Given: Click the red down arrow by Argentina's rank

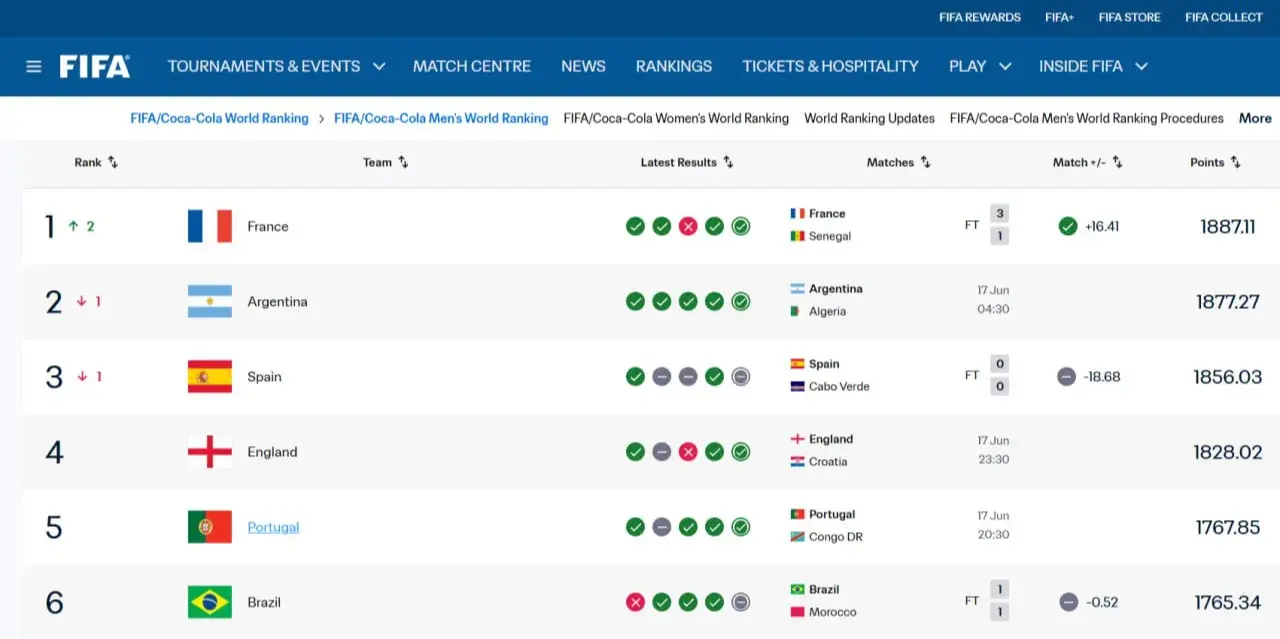Looking at the screenshot, I should pyautogui.click(x=82, y=301).
